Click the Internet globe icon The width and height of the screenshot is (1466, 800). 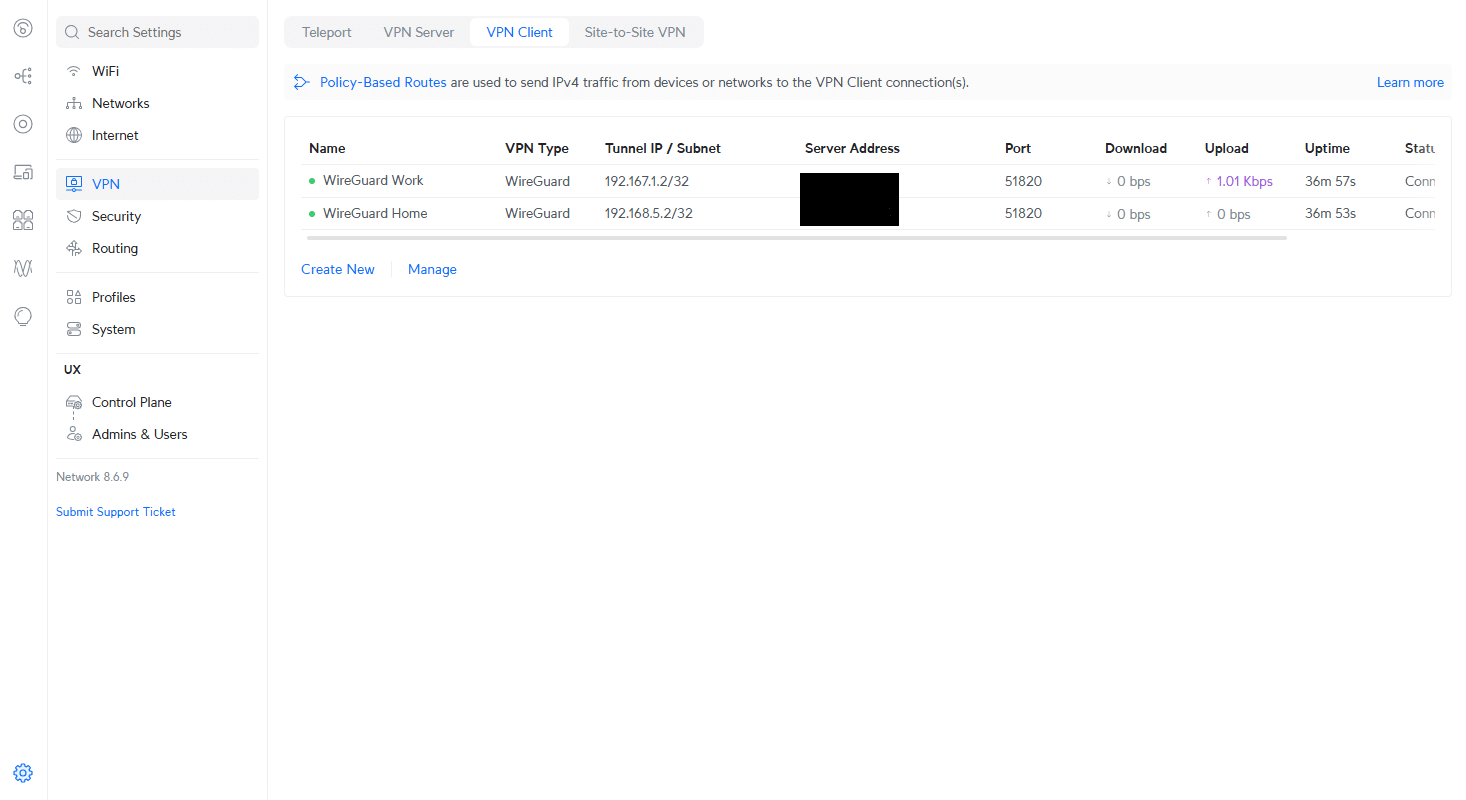pyautogui.click(x=73, y=135)
